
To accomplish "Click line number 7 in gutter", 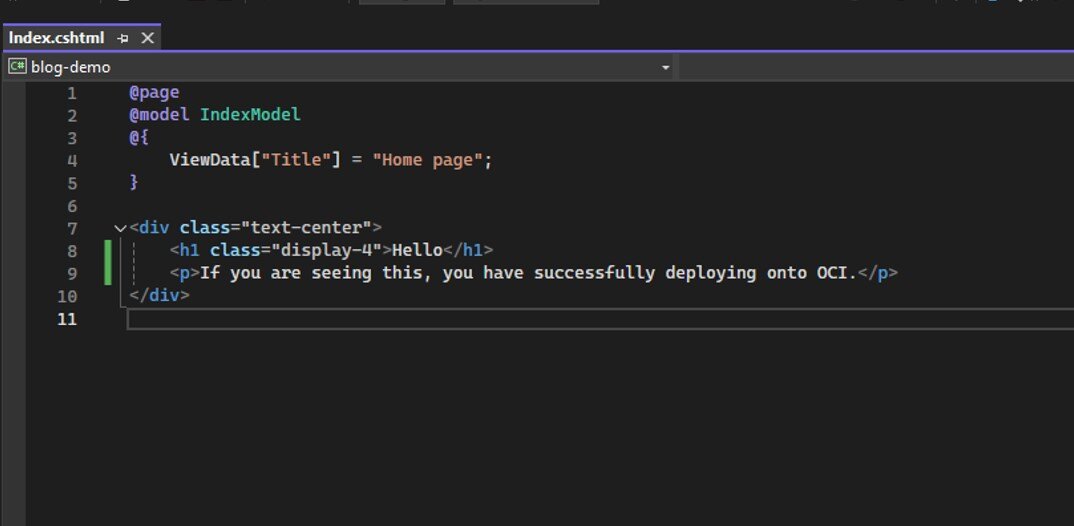I will pos(72,228).
